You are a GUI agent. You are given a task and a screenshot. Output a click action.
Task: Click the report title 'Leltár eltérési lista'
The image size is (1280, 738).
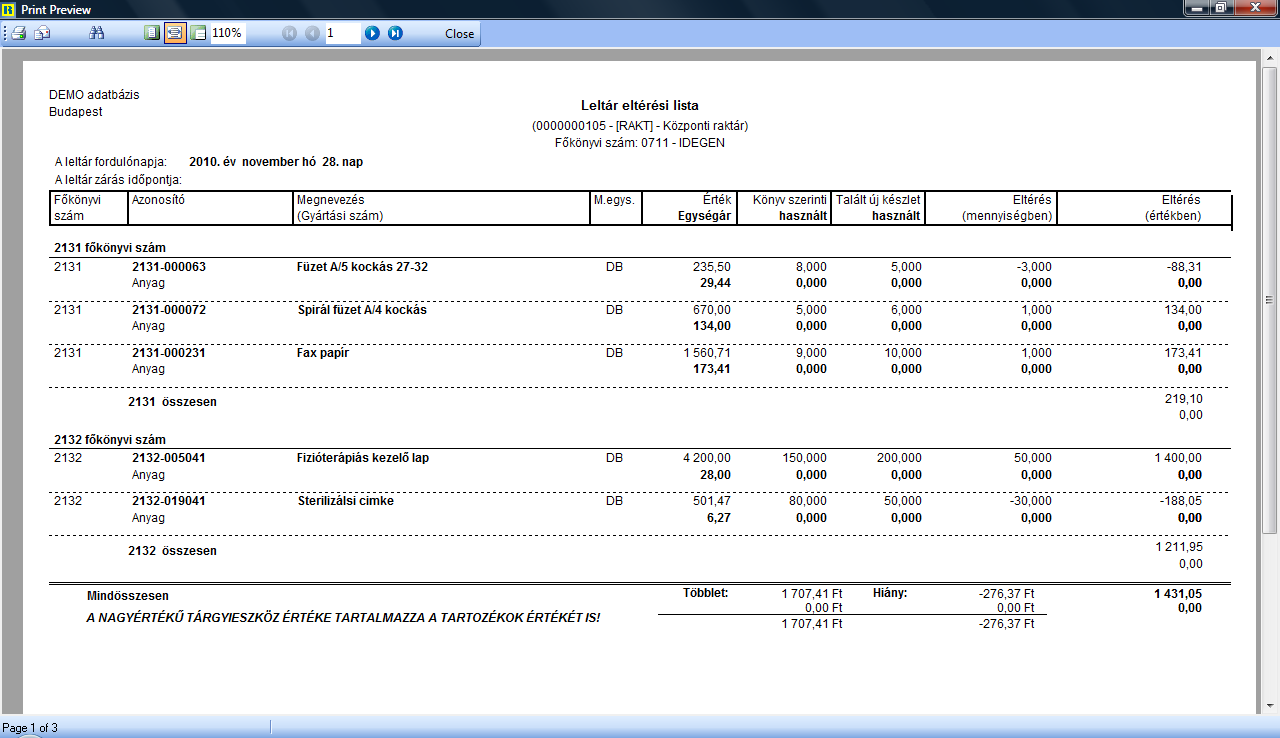pos(640,105)
